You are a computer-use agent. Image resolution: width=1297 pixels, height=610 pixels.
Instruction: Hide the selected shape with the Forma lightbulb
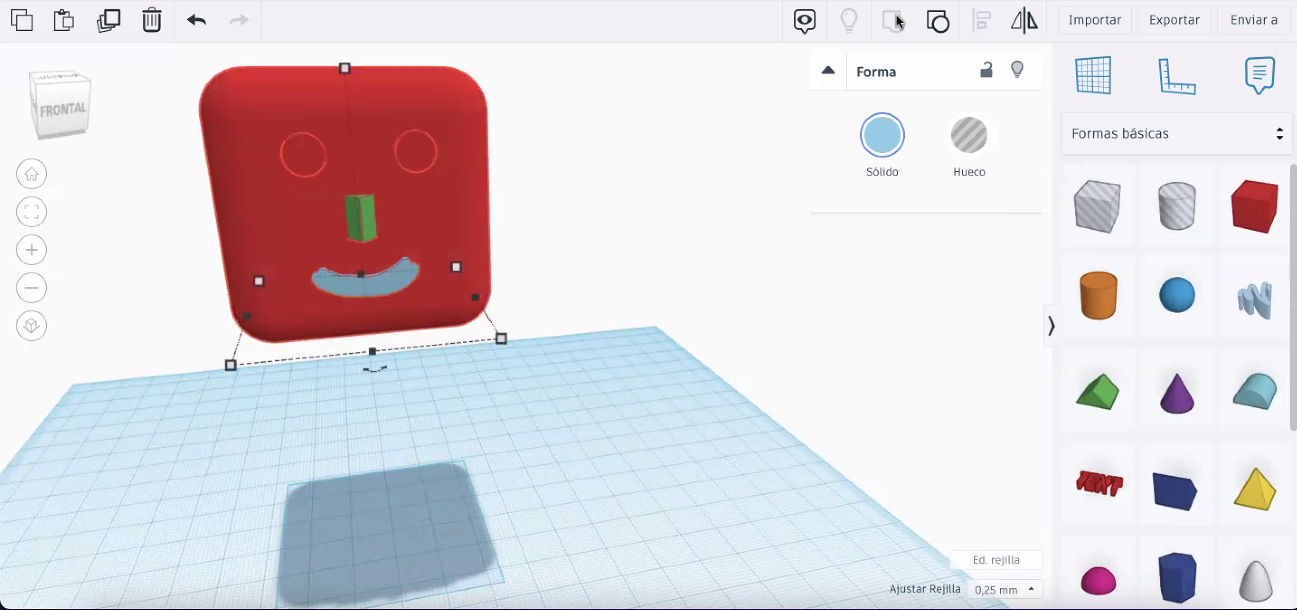[1017, 70]
